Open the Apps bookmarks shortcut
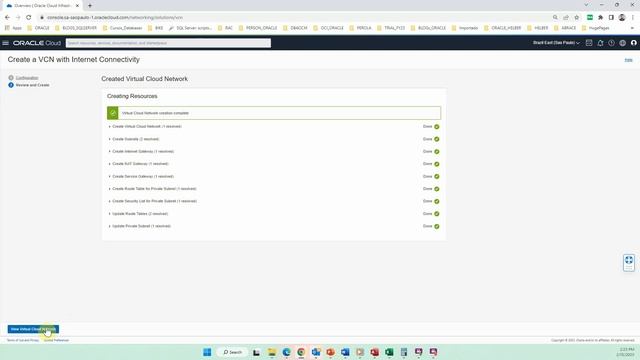 13,28
